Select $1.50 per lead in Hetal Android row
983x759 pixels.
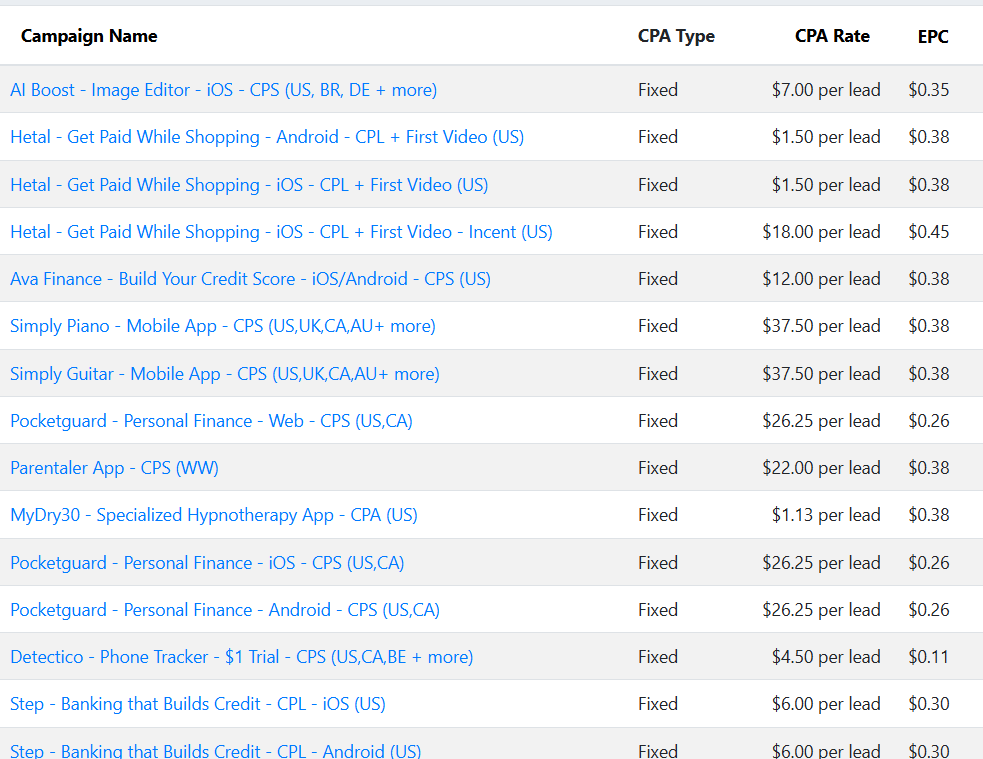826,137
